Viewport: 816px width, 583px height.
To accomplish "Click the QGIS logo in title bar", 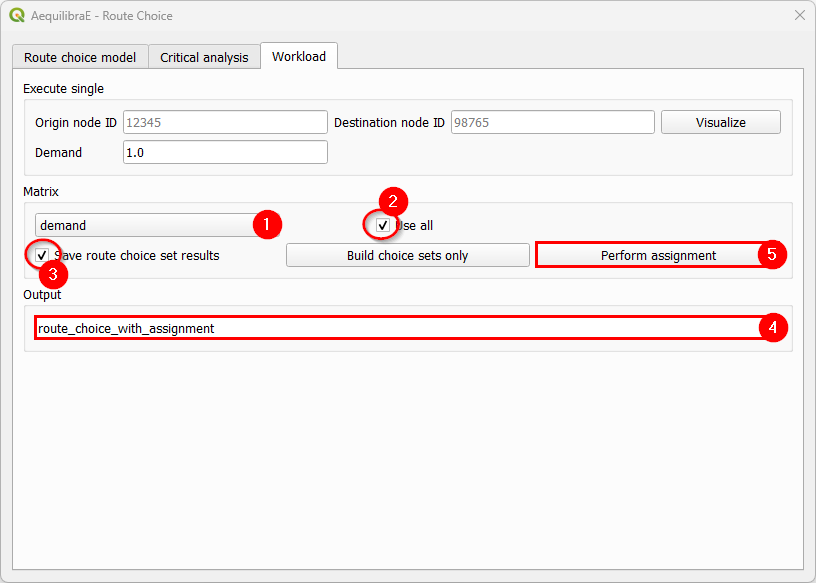I will click(16, 16).
